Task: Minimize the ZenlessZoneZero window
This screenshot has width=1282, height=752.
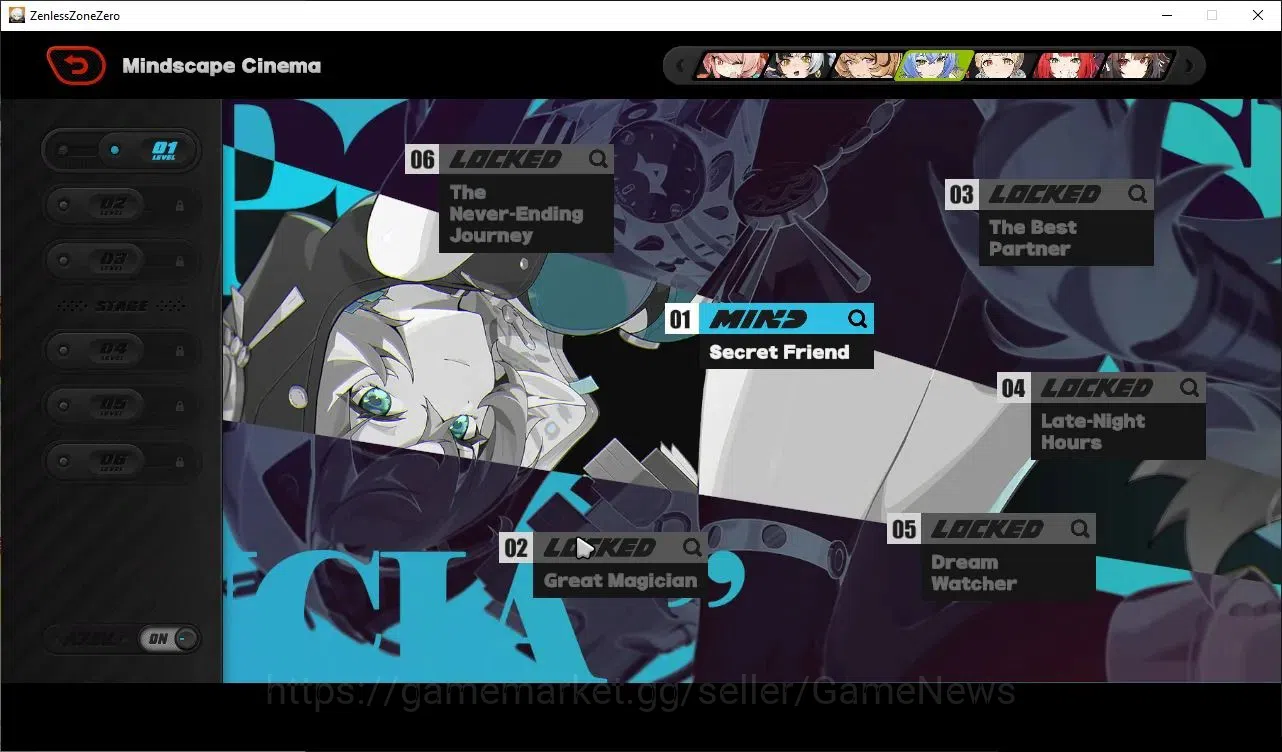Action: [x=1167, y=15]
